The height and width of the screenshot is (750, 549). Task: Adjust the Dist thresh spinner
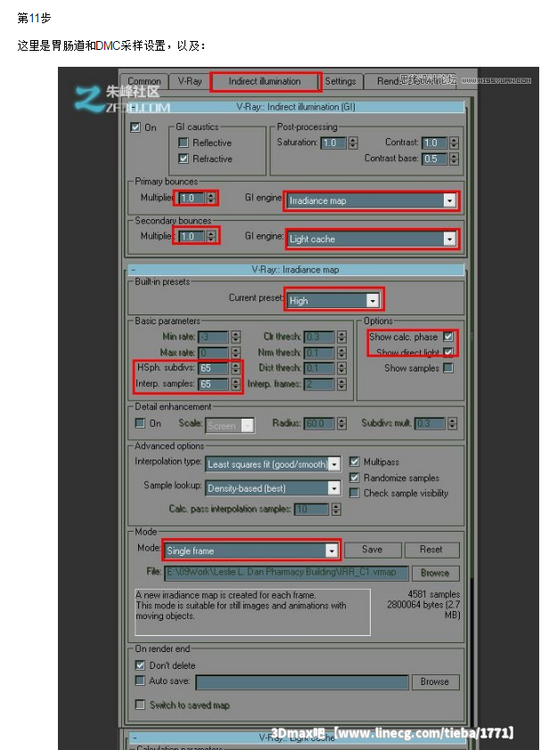click(341, 368)
